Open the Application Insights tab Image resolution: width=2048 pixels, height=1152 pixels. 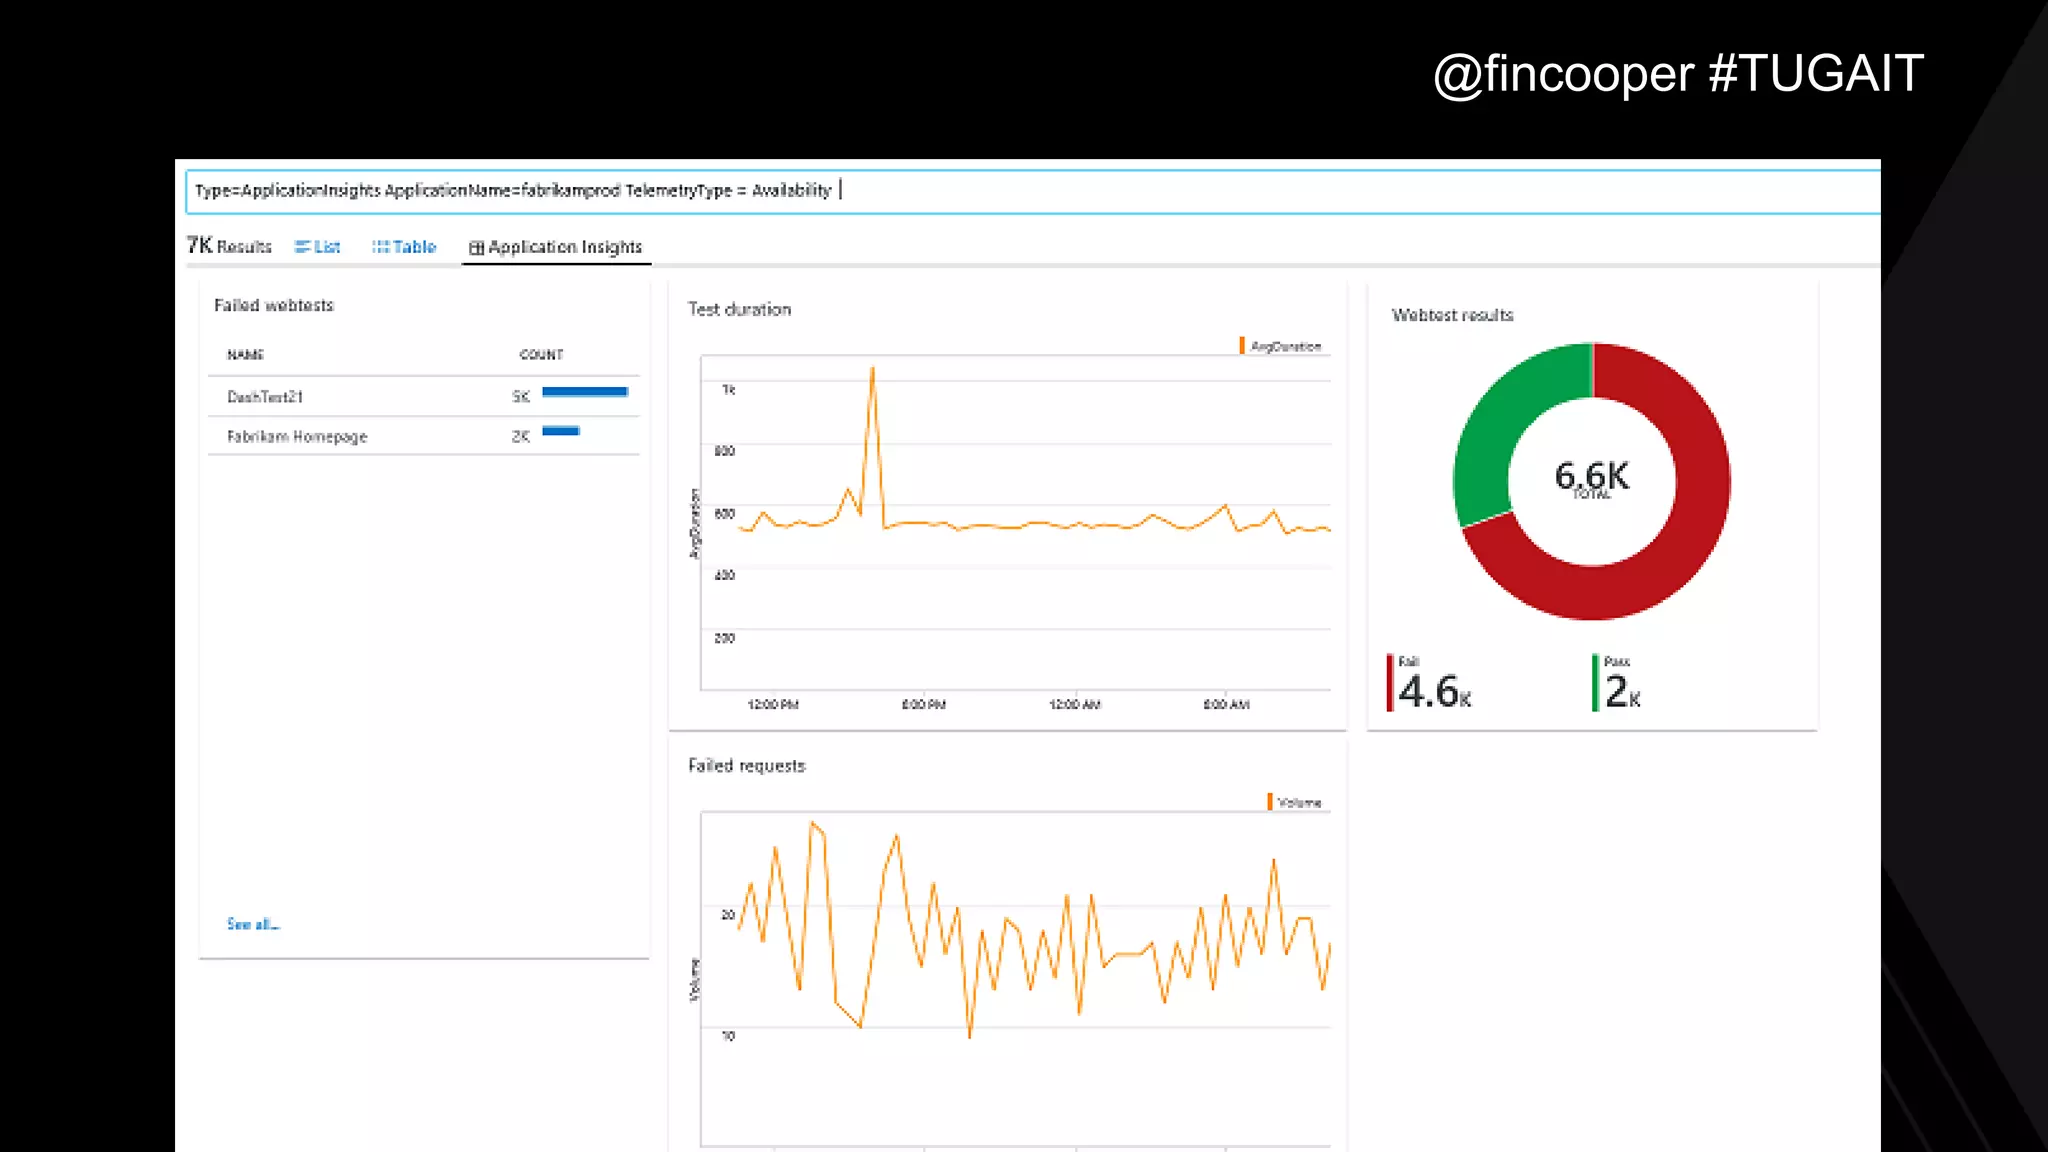pos(556,247)
